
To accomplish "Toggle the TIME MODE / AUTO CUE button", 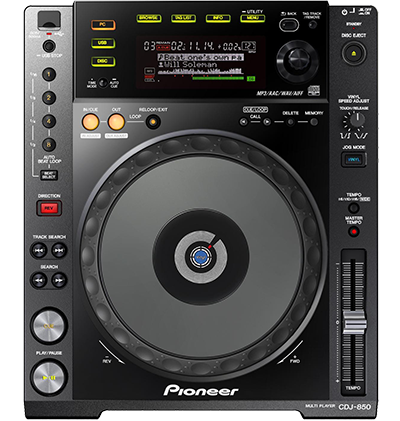I will (x=103, y=83).
